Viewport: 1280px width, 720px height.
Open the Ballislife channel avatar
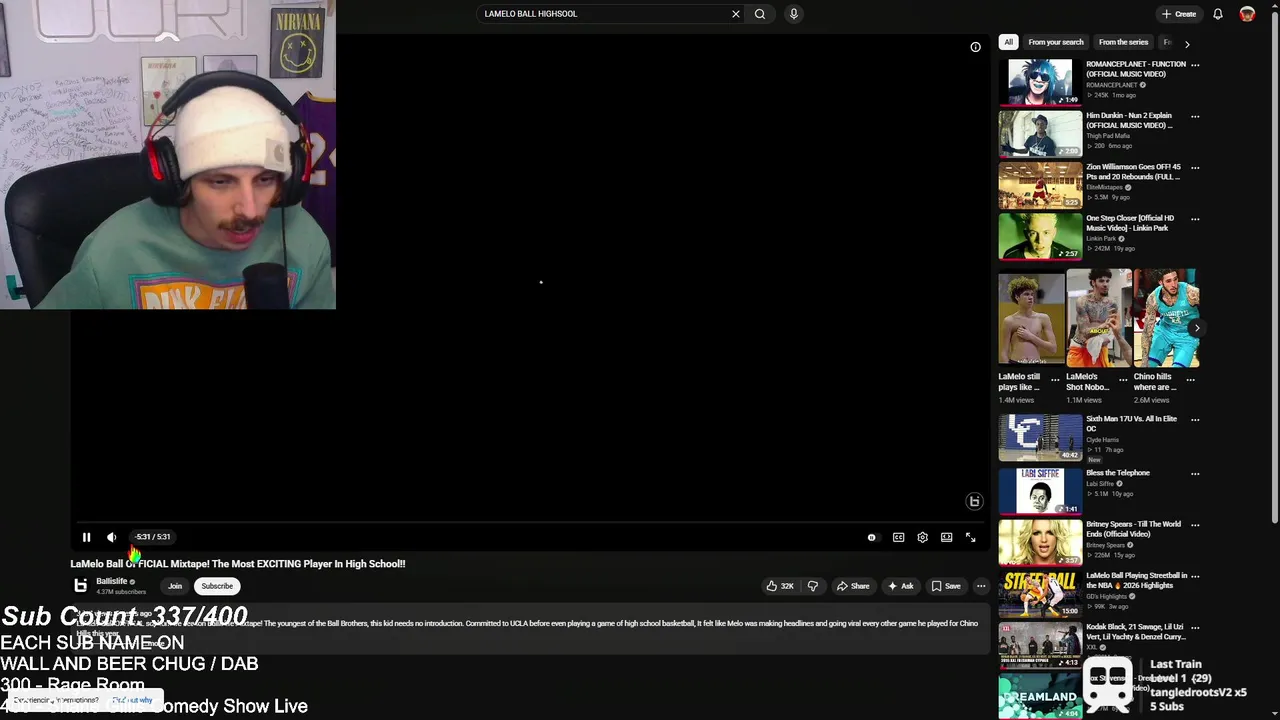[x=80, y=586]
